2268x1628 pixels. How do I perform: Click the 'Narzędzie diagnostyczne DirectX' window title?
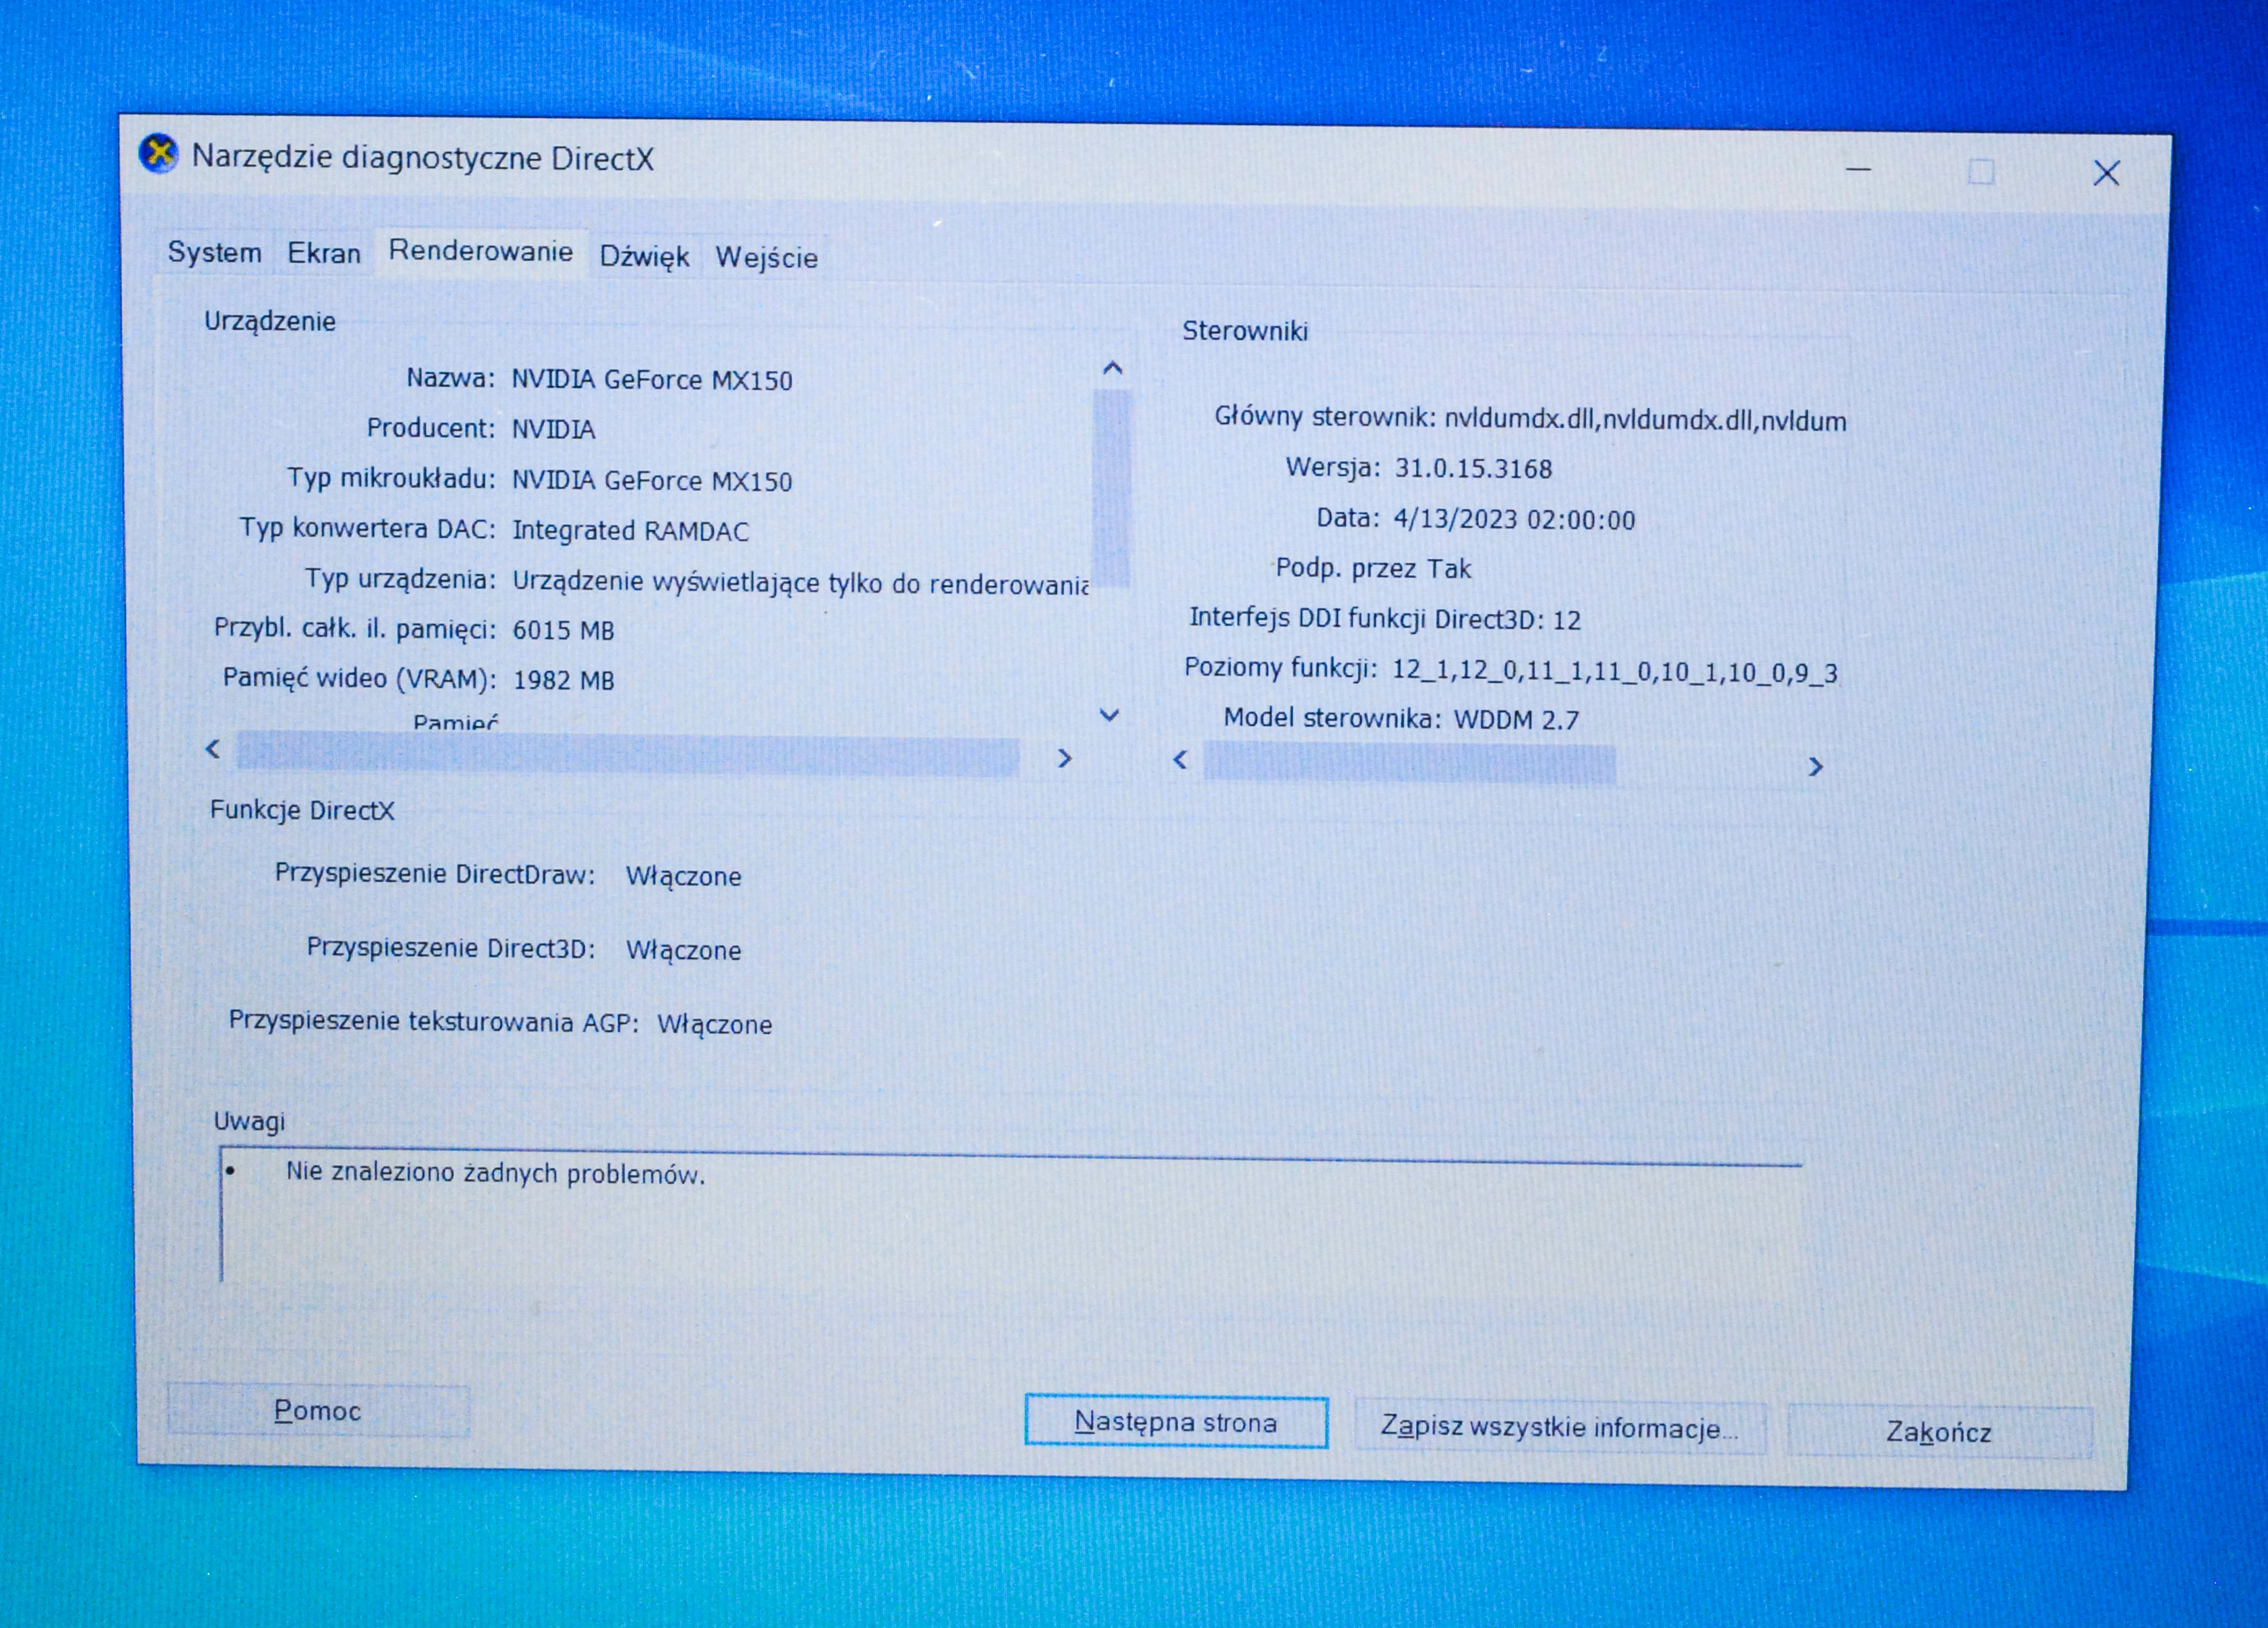click(x=423, y=158)
